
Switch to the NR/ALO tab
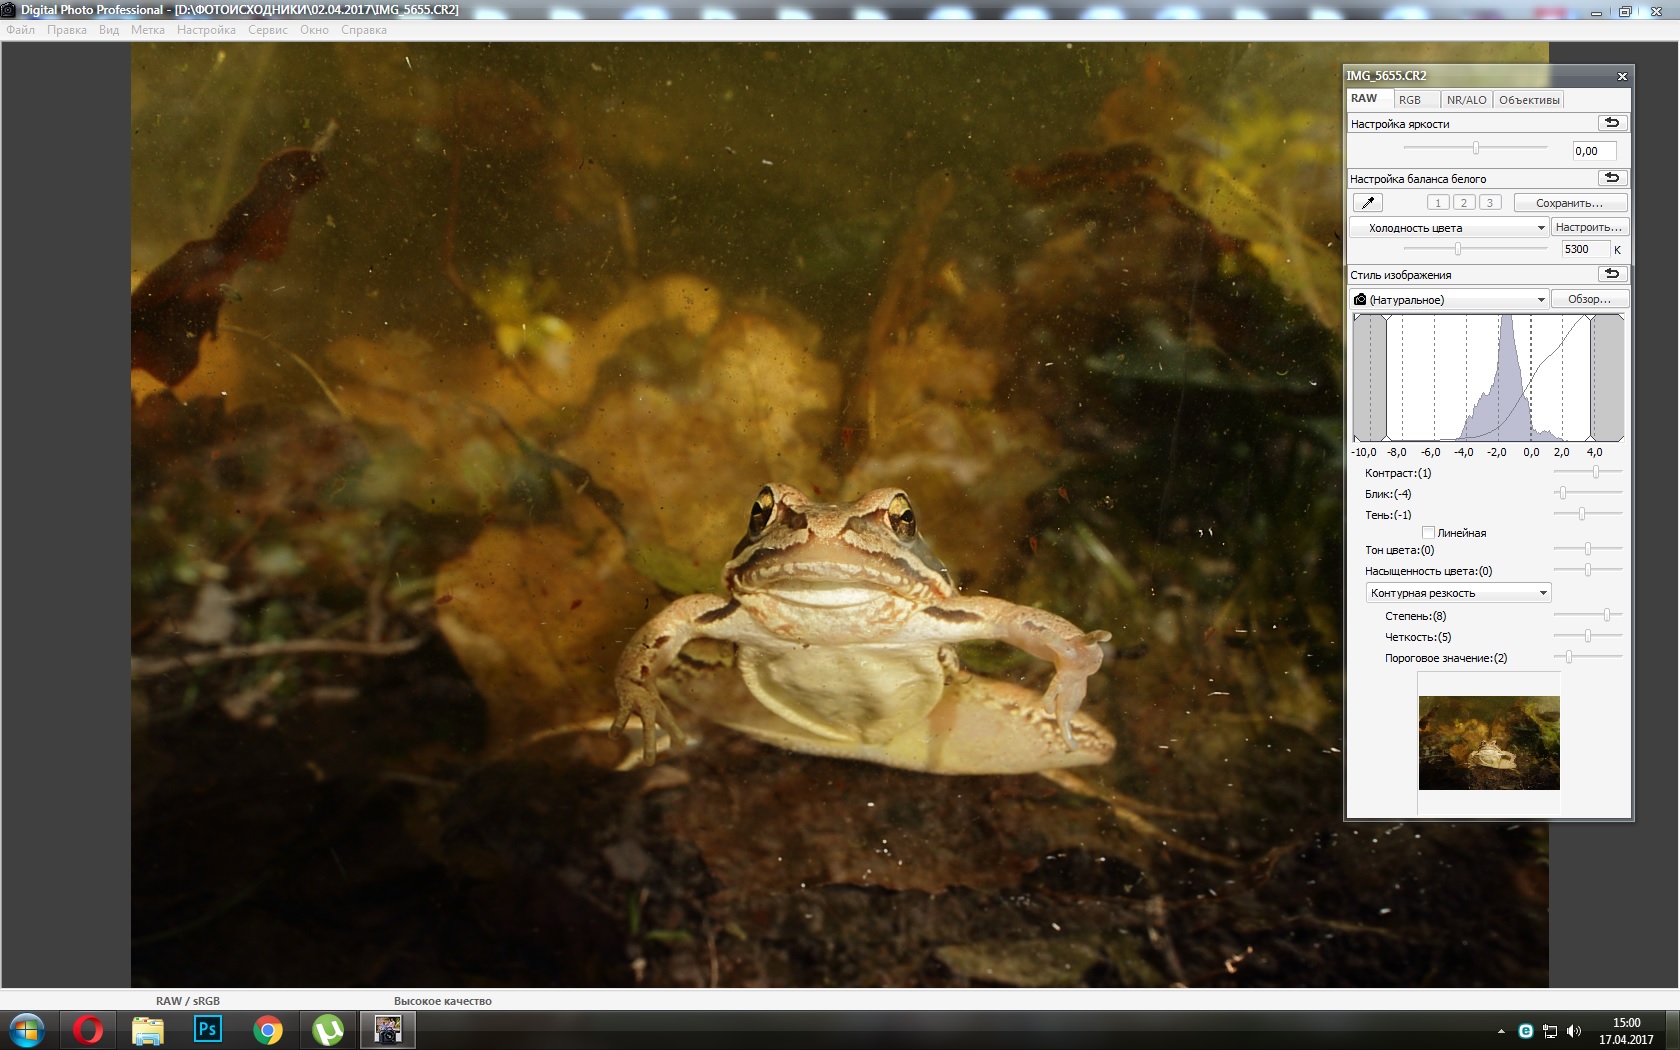tap(1466, 100)
